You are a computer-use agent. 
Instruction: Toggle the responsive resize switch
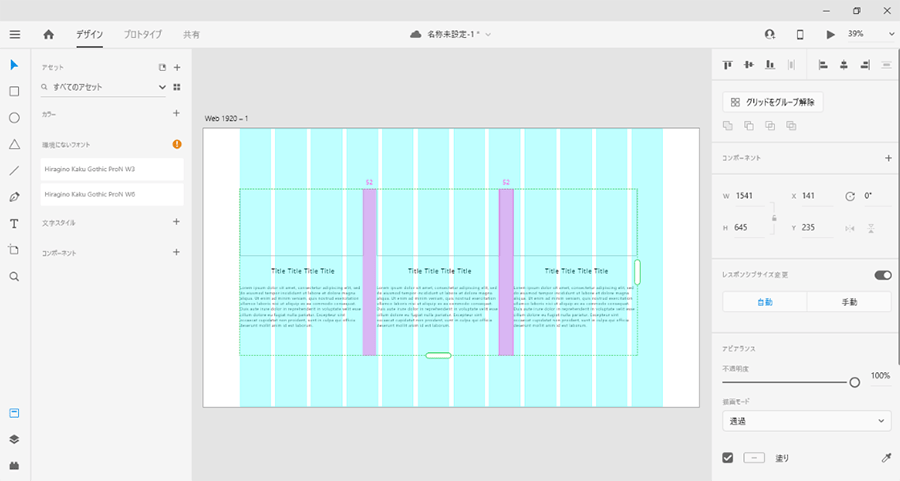coord(883,276)
